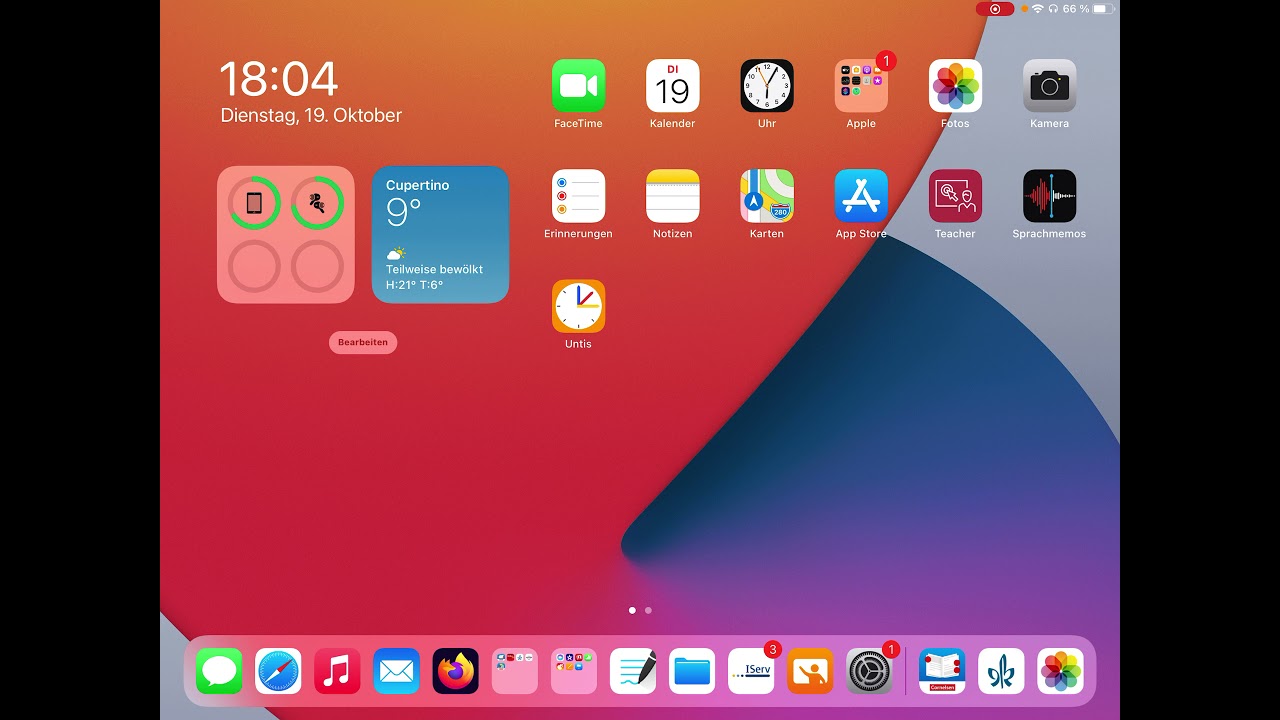The image size is (1280, 720).
Task: Open the Fotos app on home screen
Action: click(x=955, y=86)
